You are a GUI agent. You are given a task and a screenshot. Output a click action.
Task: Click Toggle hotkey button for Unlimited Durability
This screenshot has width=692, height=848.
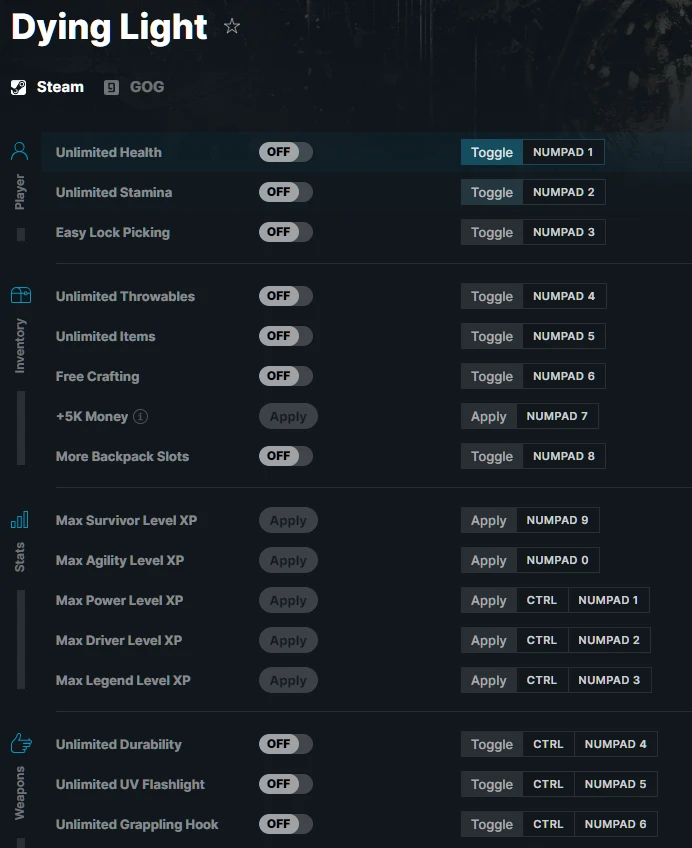[491, 744]
